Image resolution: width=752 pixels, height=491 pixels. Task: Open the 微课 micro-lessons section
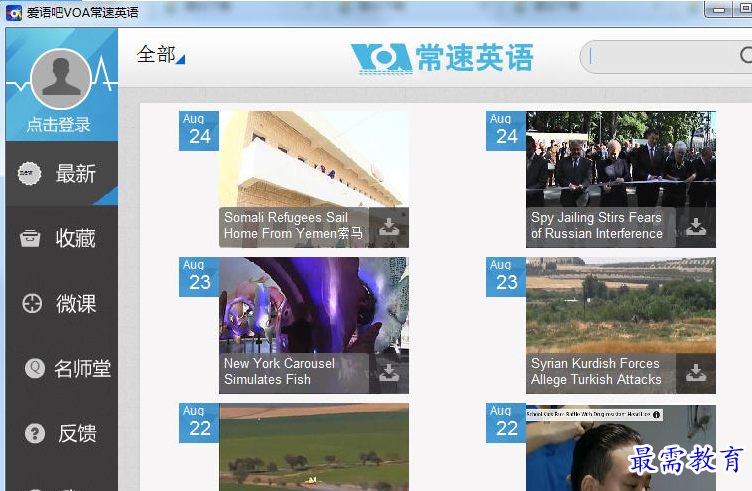pos(61,304)
